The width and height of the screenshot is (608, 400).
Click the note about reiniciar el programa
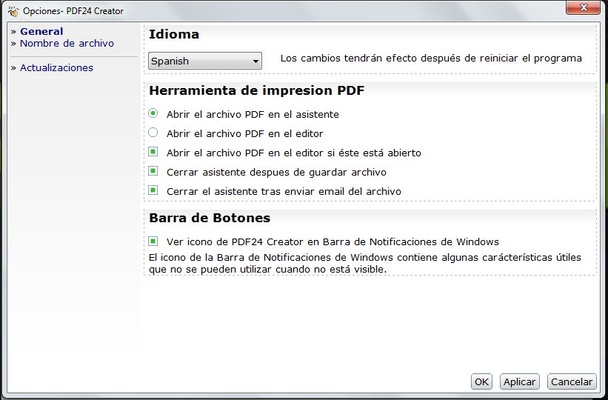pyautogui.click(x=431, y=59)
